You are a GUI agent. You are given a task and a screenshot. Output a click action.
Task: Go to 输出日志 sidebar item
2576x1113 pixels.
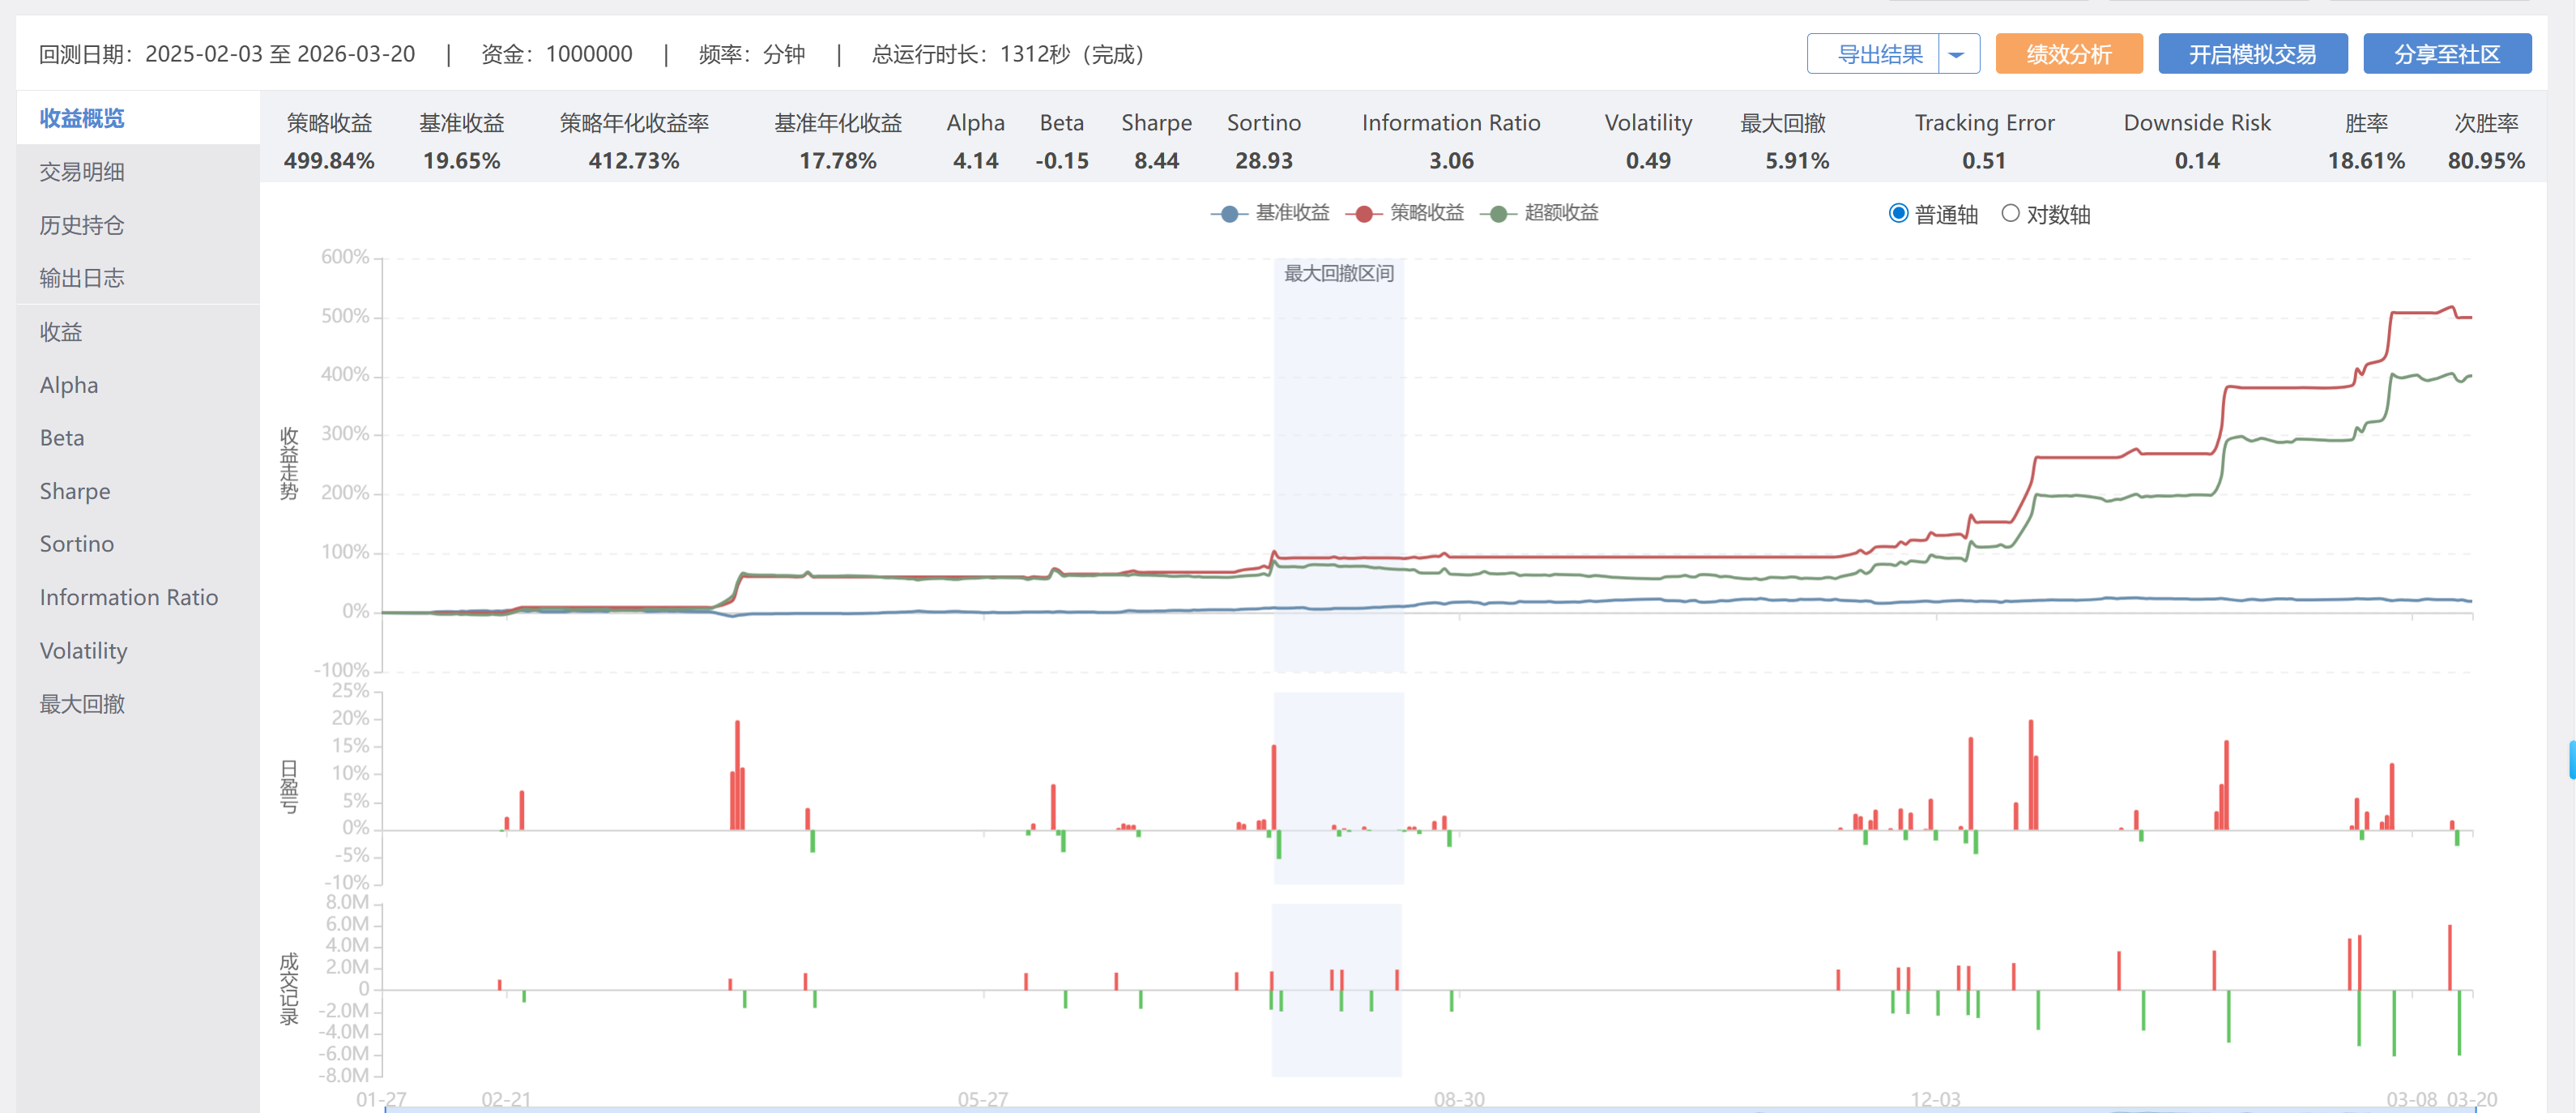coord(82,278)
